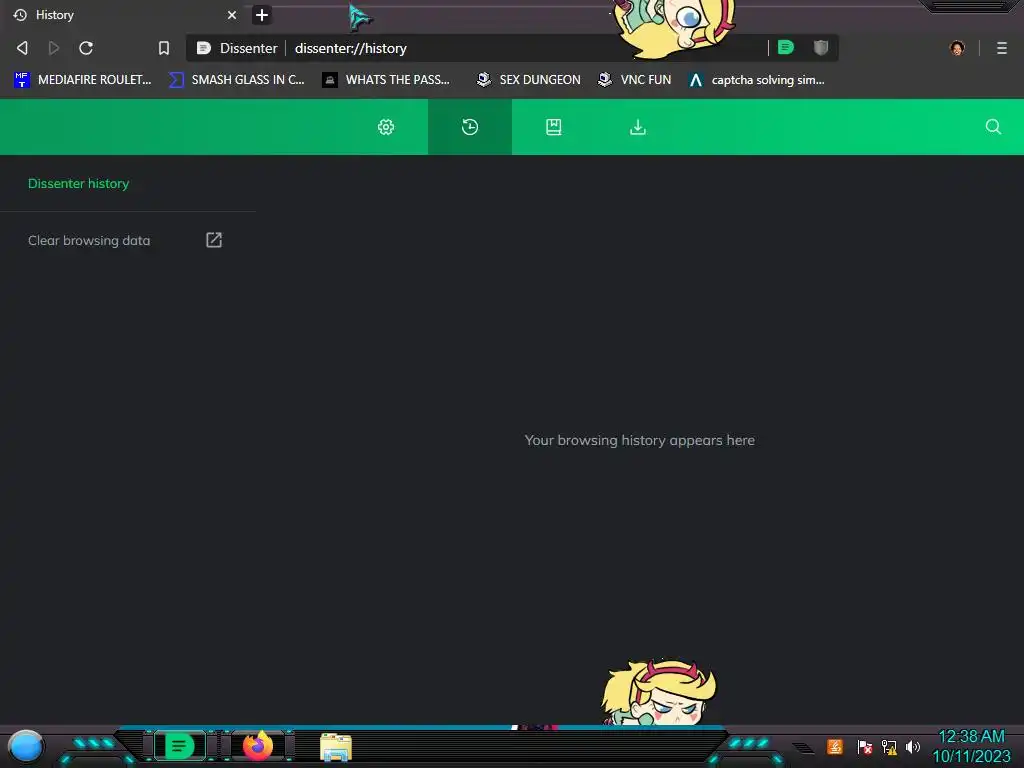
Task: Open Downloads icon in green toolbar
Action: click(638, 127)
